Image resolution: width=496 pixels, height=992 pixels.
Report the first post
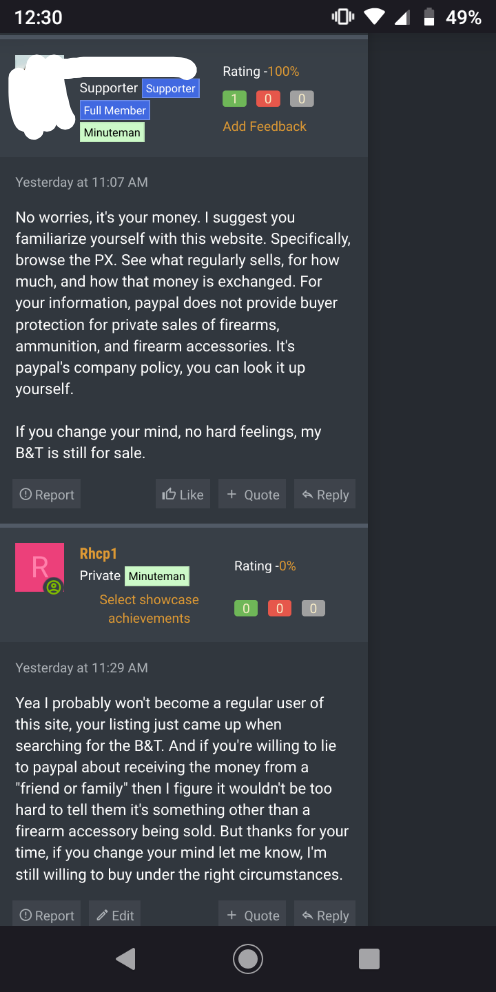(47, 494)
